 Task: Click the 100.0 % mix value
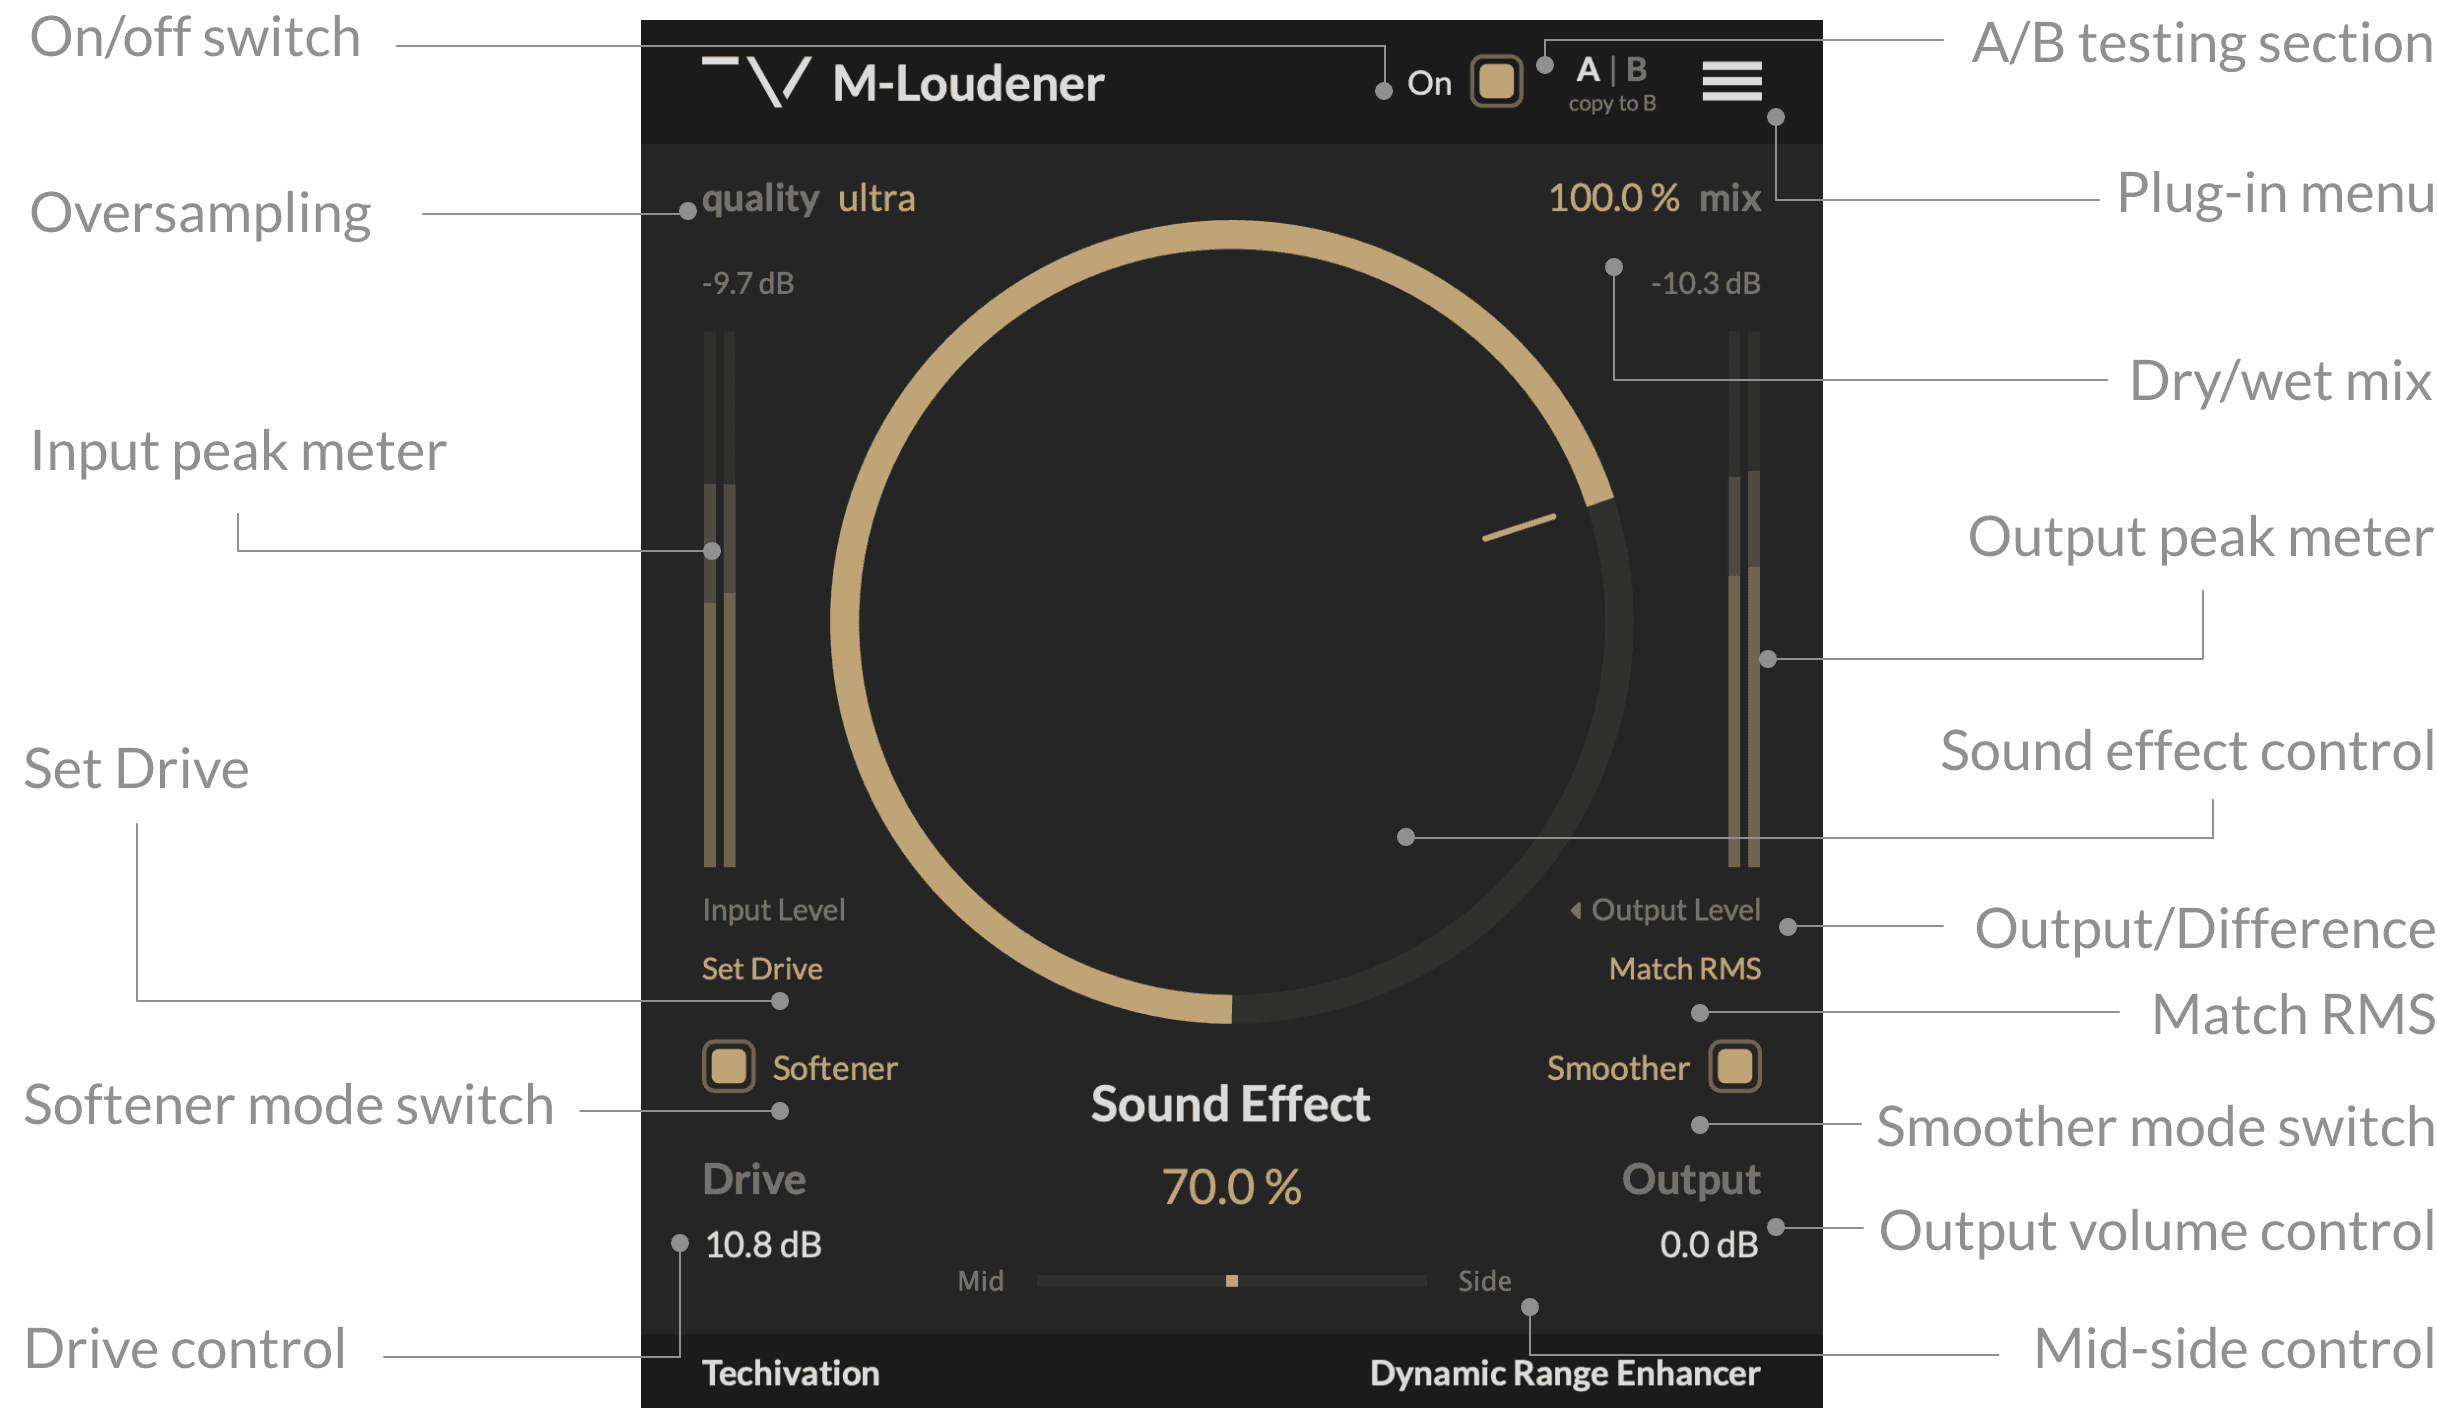pos(1614,198)
